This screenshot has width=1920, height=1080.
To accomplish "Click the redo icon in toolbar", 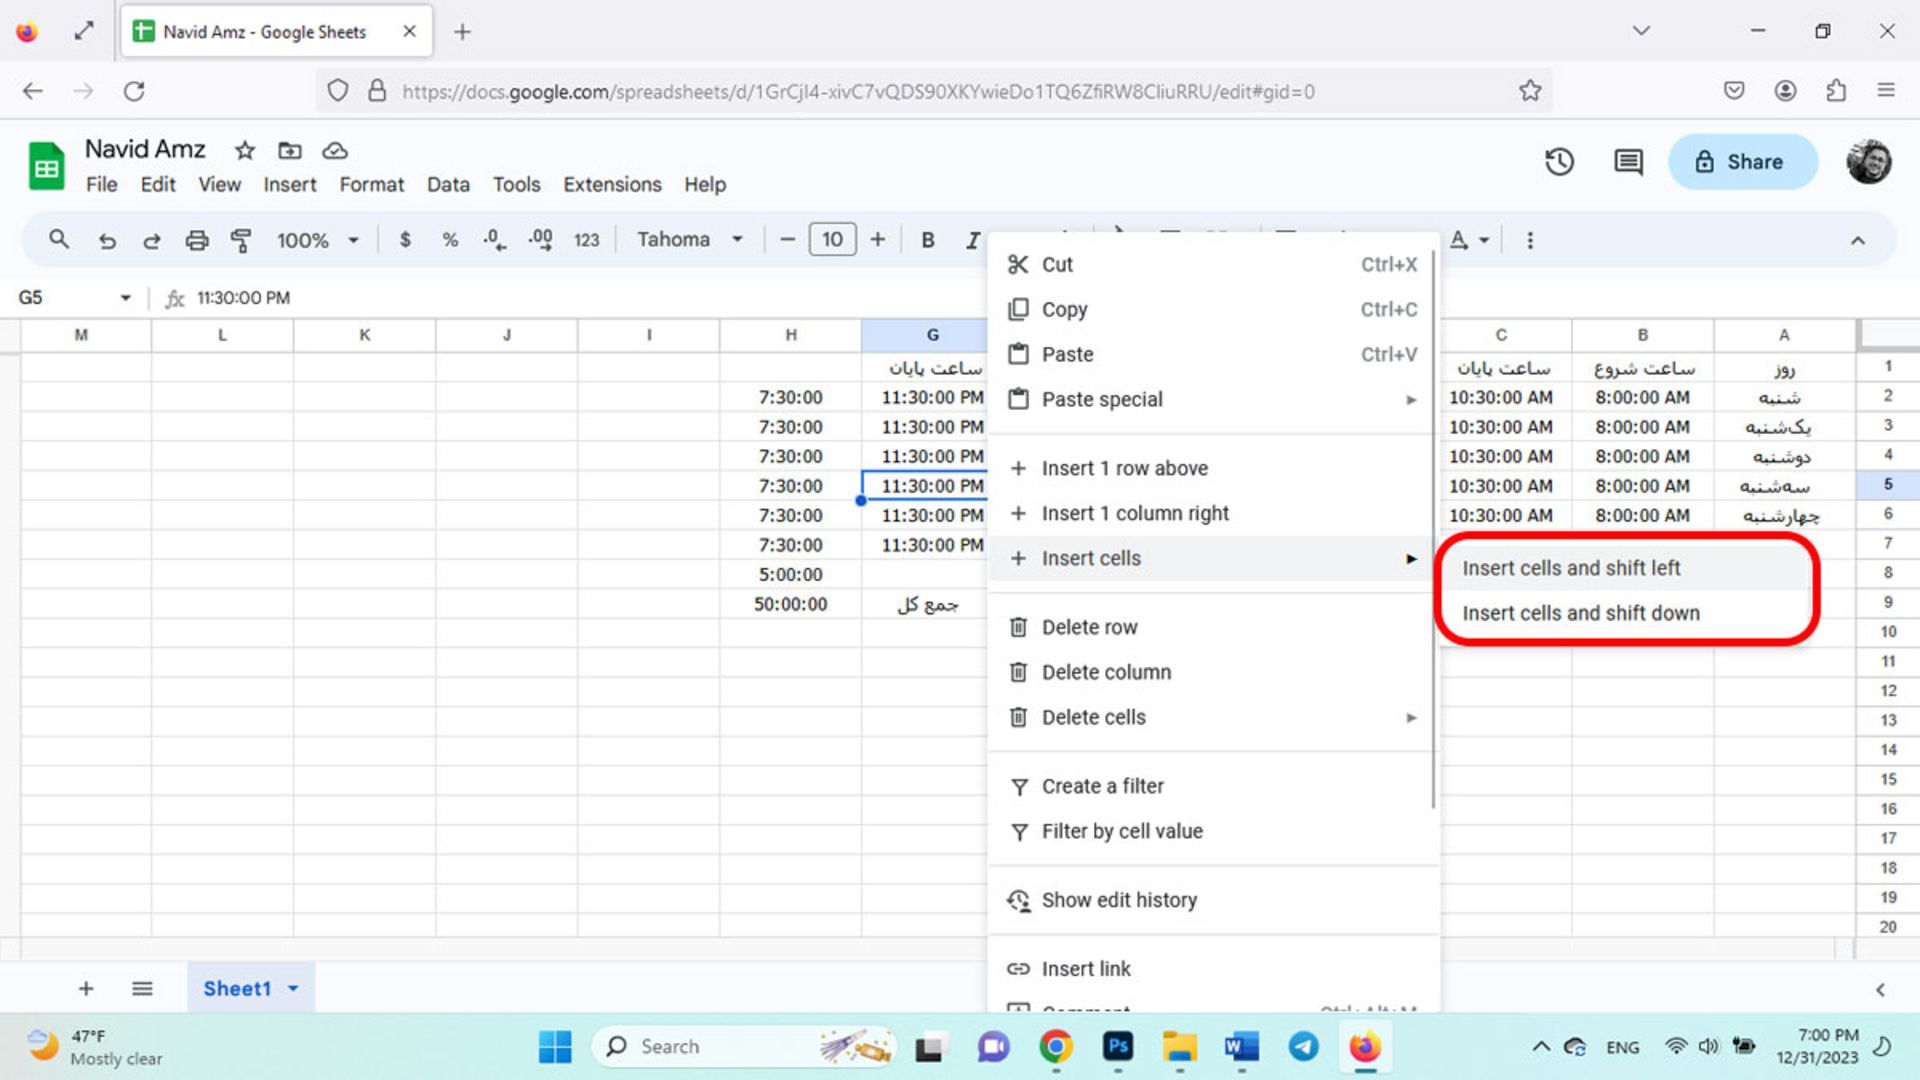I will 152,240.
